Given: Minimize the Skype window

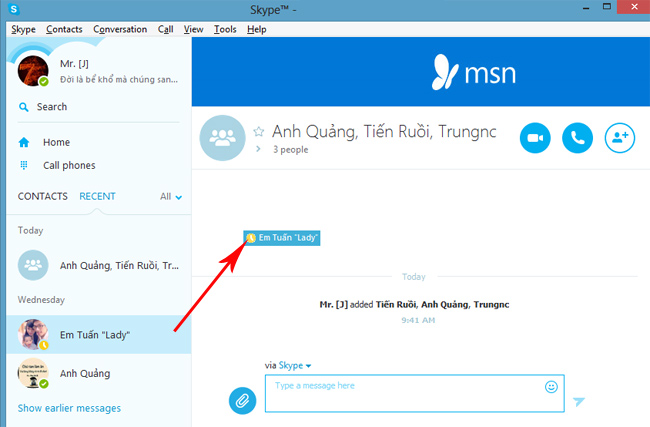Looking at the screenshot, I should pos(586,7).
